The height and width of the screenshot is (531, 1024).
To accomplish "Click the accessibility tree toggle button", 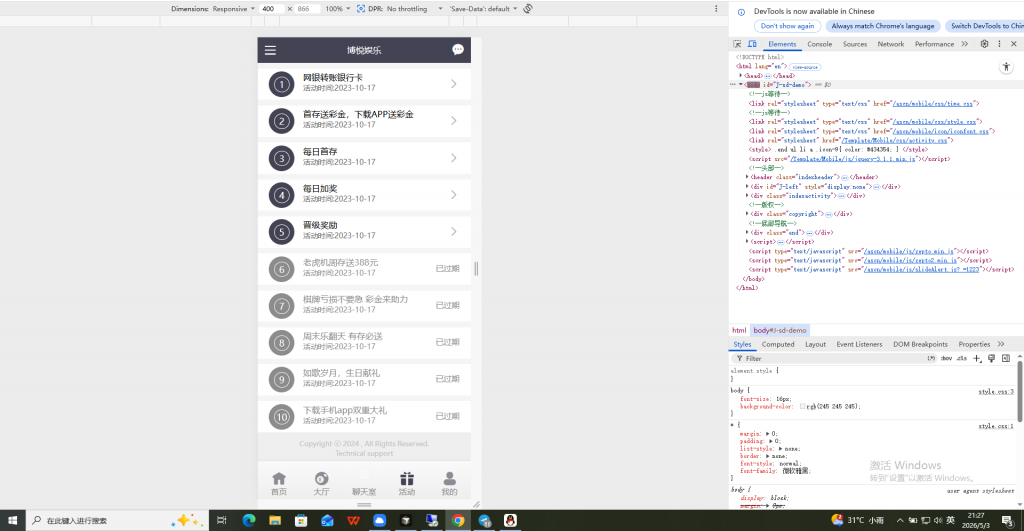I will coord(1006,67).
